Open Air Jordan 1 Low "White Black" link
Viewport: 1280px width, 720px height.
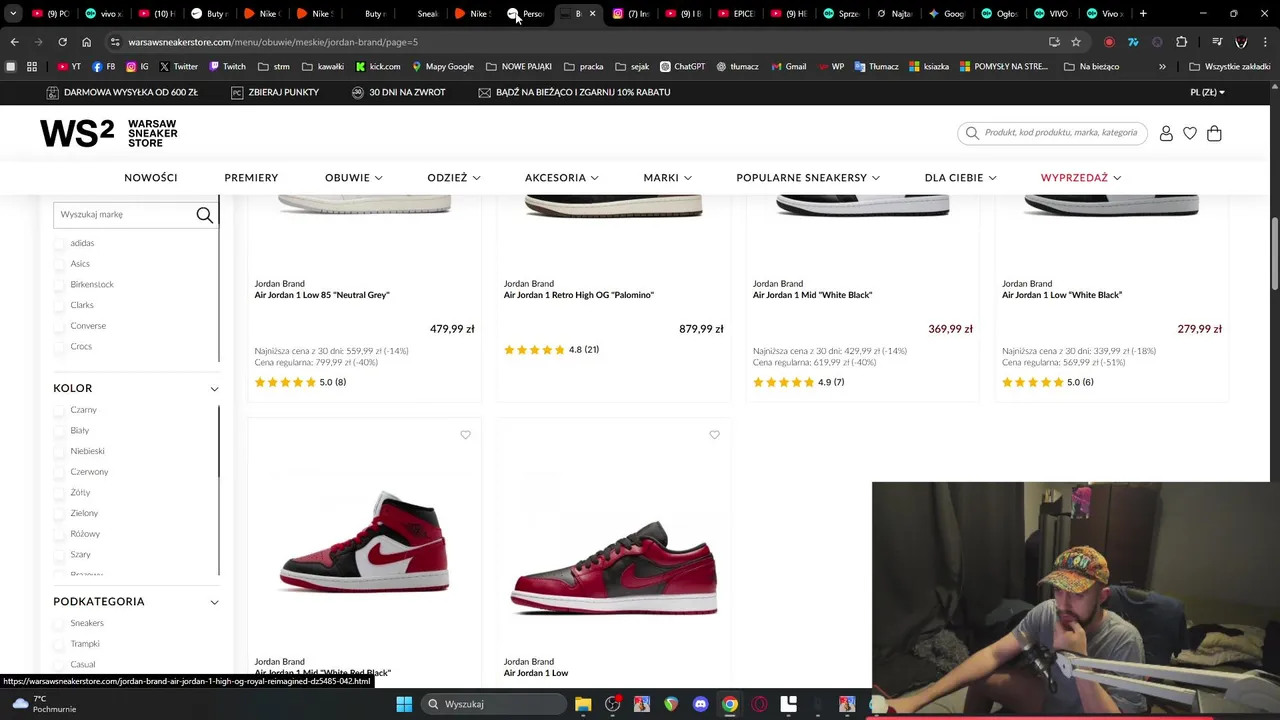[x=1062, y=295]
